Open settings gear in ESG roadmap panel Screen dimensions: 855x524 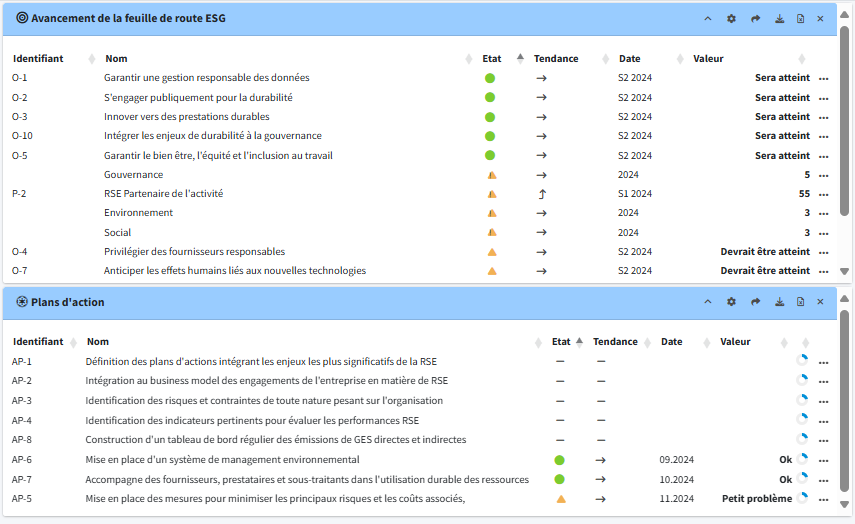[731, 19]
